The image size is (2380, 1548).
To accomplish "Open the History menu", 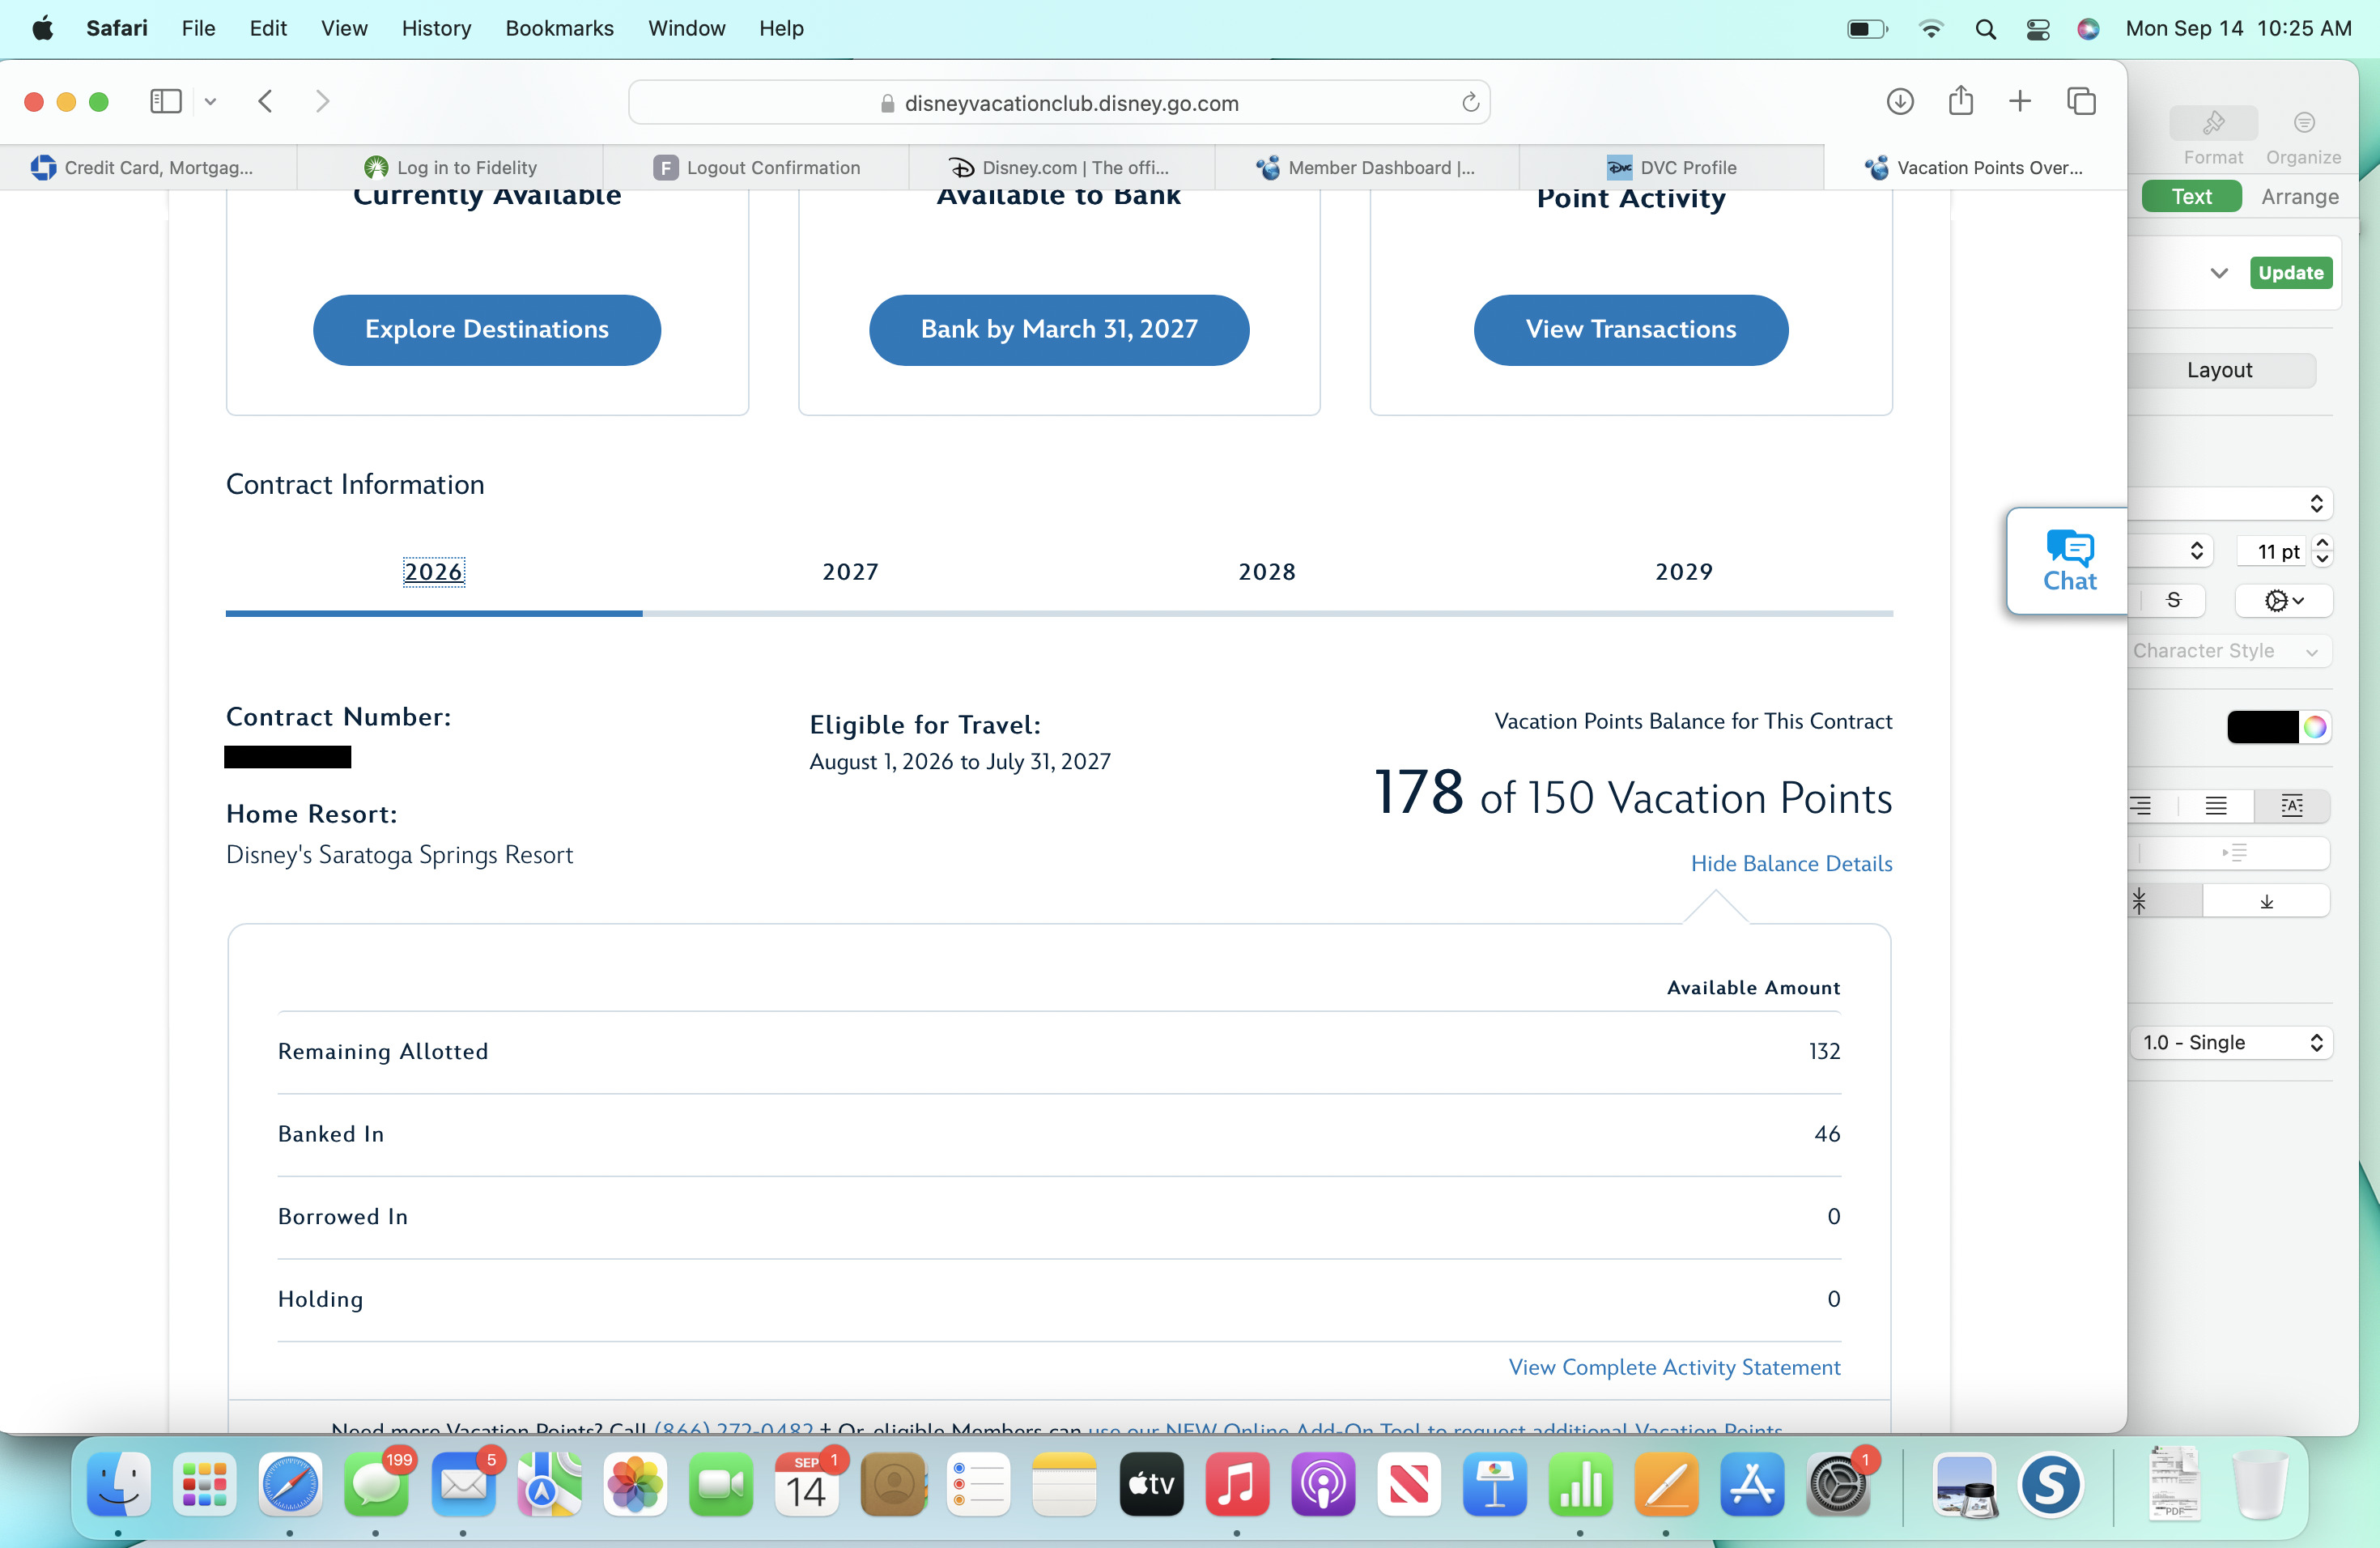I will [x=436, y=28].
